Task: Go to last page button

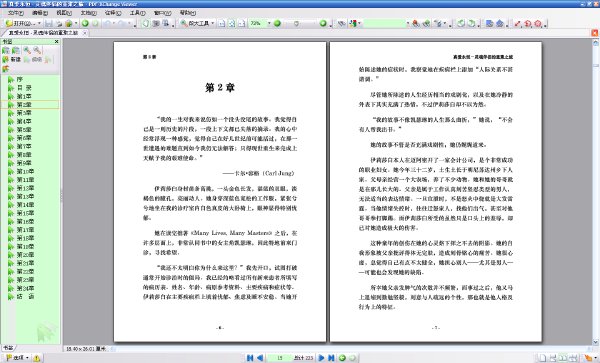Action: point(331,358)
